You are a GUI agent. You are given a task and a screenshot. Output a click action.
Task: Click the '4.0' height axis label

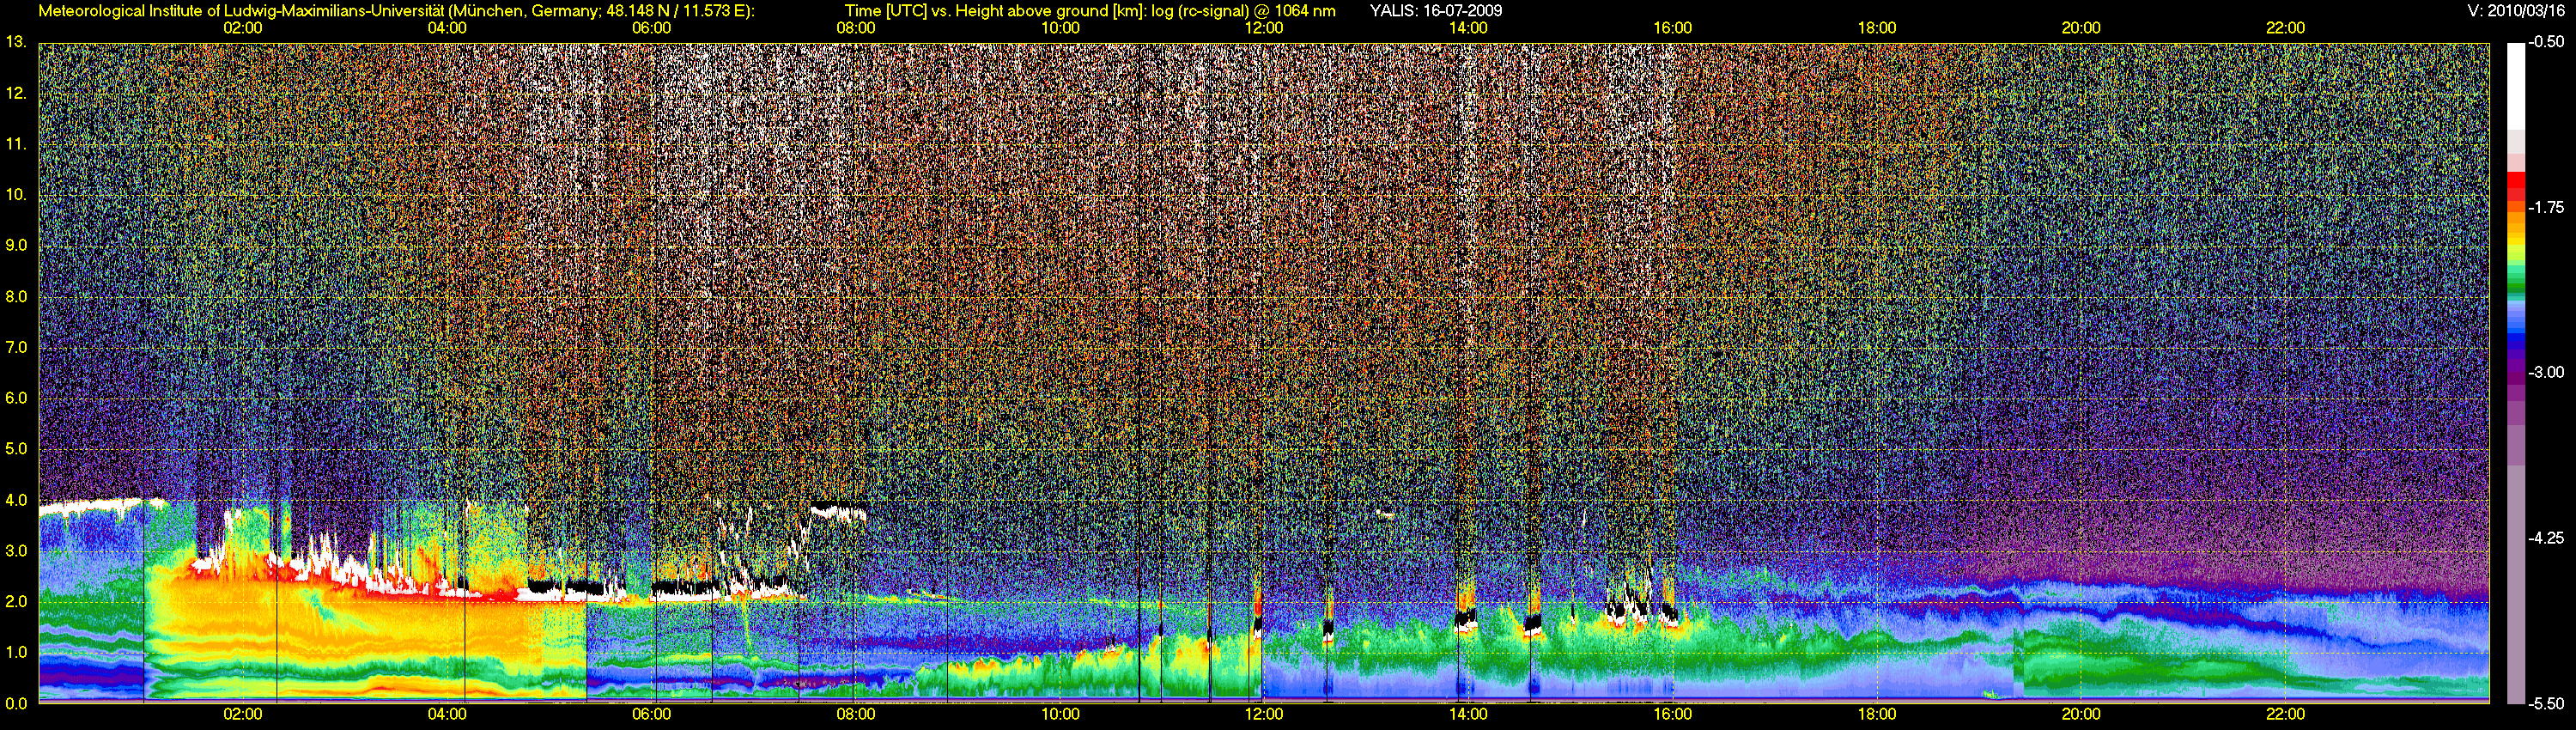[x=16, y=500]
